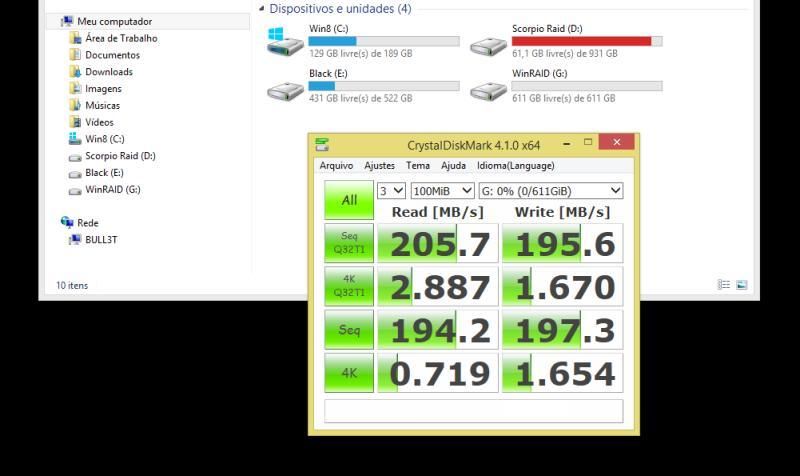The height and width of the screenshot is (476, 800).
Task: Click the CrystalDiskMark app icon in title bar
Action: tap(322, 145)
